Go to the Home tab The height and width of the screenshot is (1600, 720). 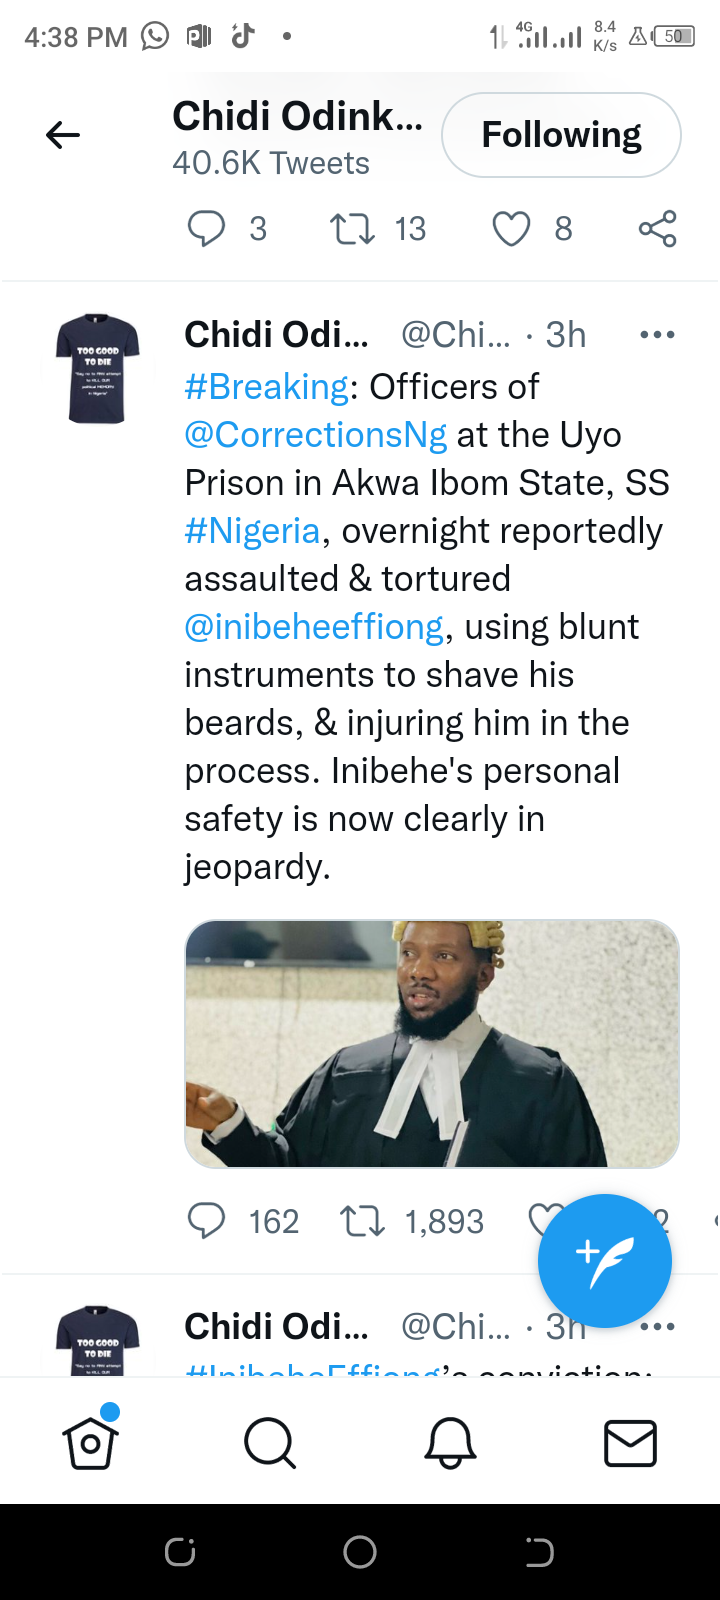(91, 1443)
